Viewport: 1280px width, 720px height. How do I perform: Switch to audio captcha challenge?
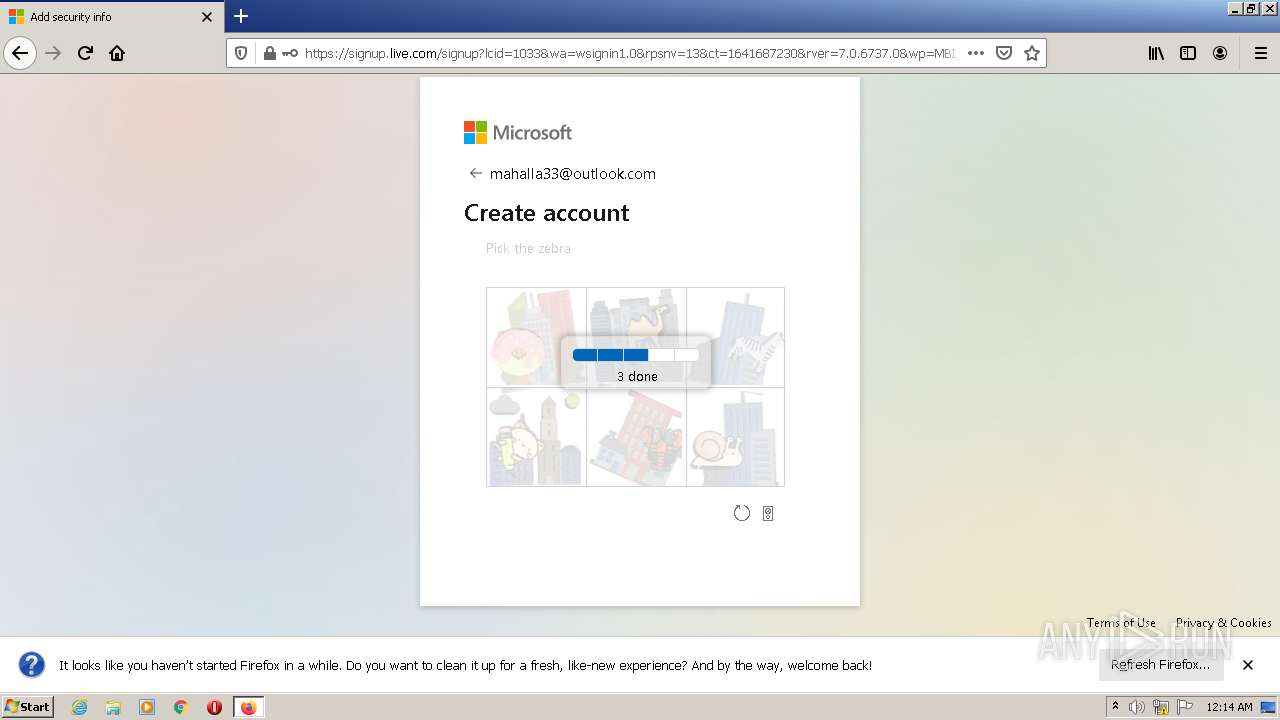768,513
